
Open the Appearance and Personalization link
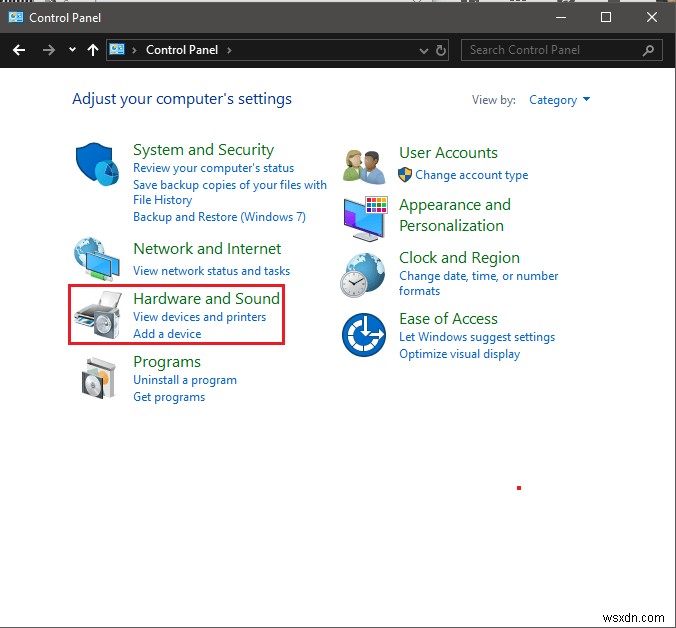point(455,215)
